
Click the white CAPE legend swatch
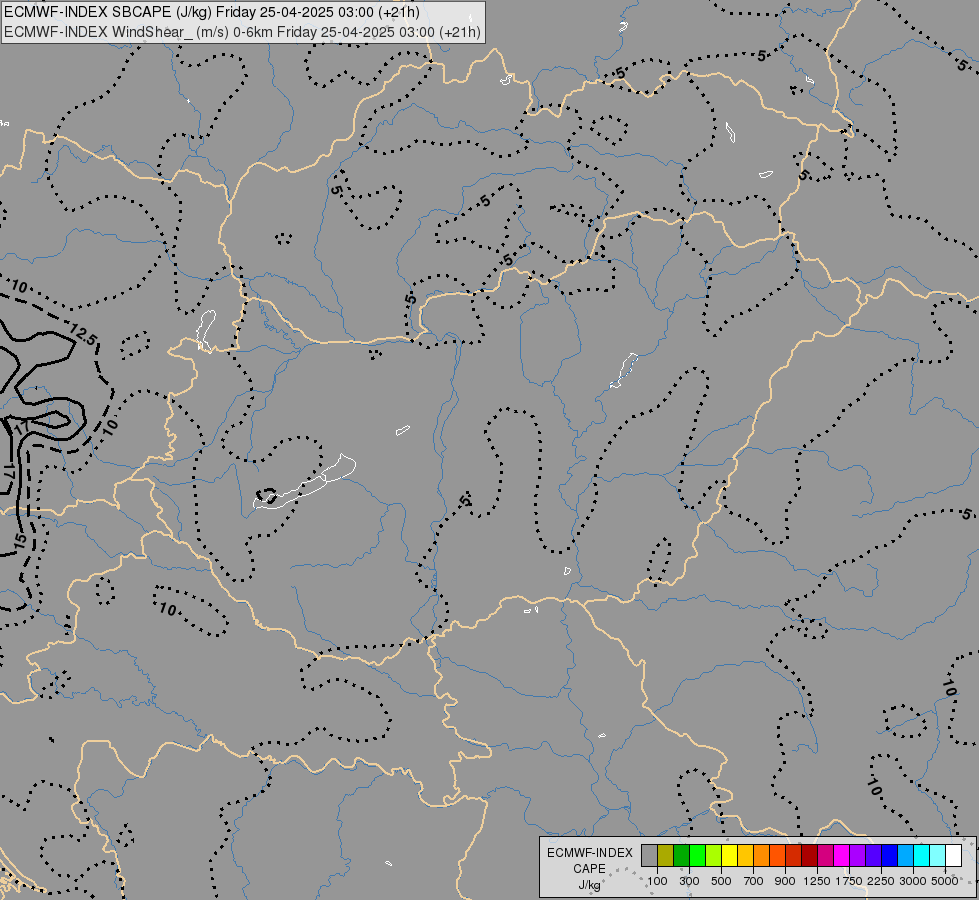[x=953, y=855]
